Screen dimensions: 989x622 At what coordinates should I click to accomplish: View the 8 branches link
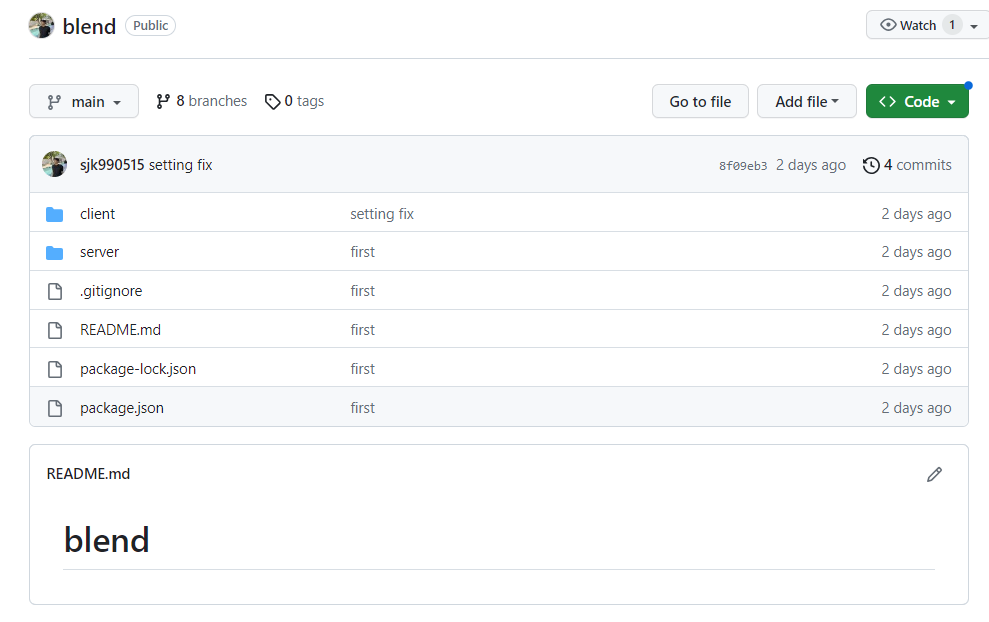(211, 101)
